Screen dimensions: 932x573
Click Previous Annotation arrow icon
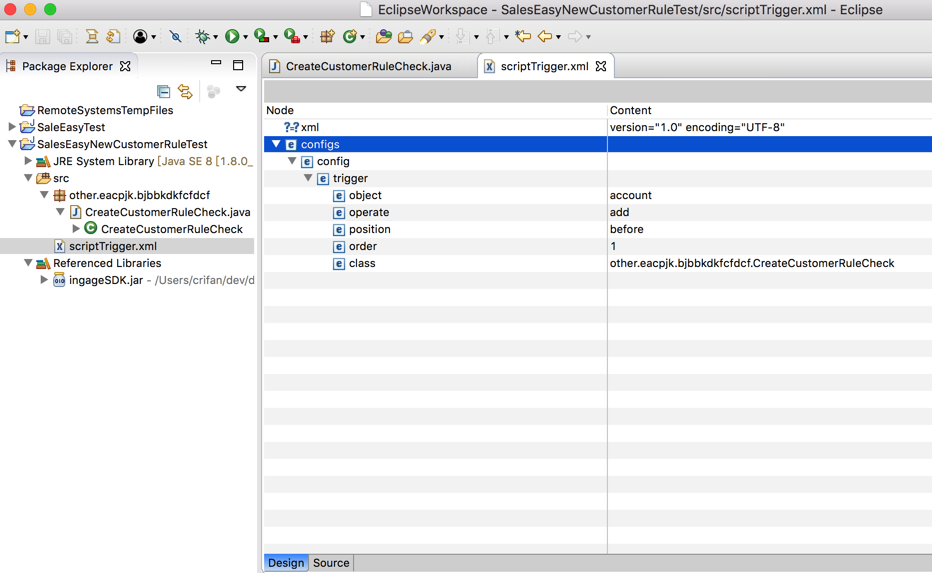click(x=490, y=37)
